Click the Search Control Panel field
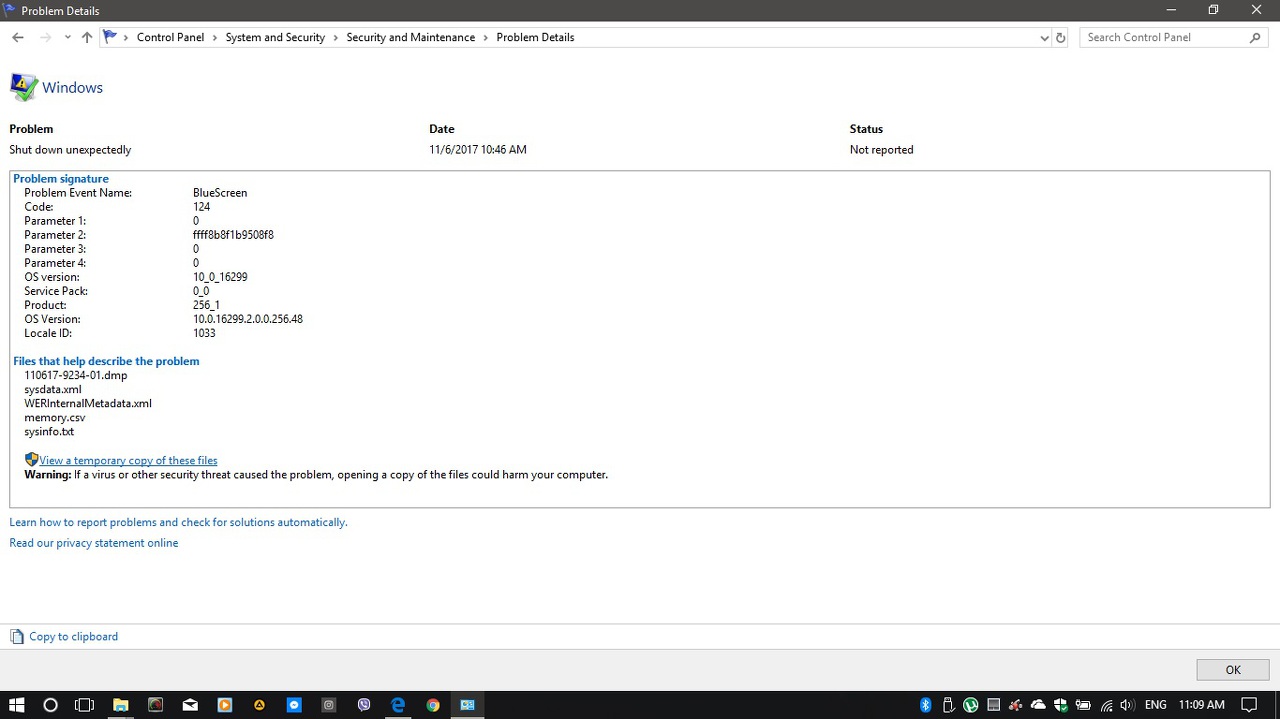This screenshot has width=1280, height=719. (1174, 37)
